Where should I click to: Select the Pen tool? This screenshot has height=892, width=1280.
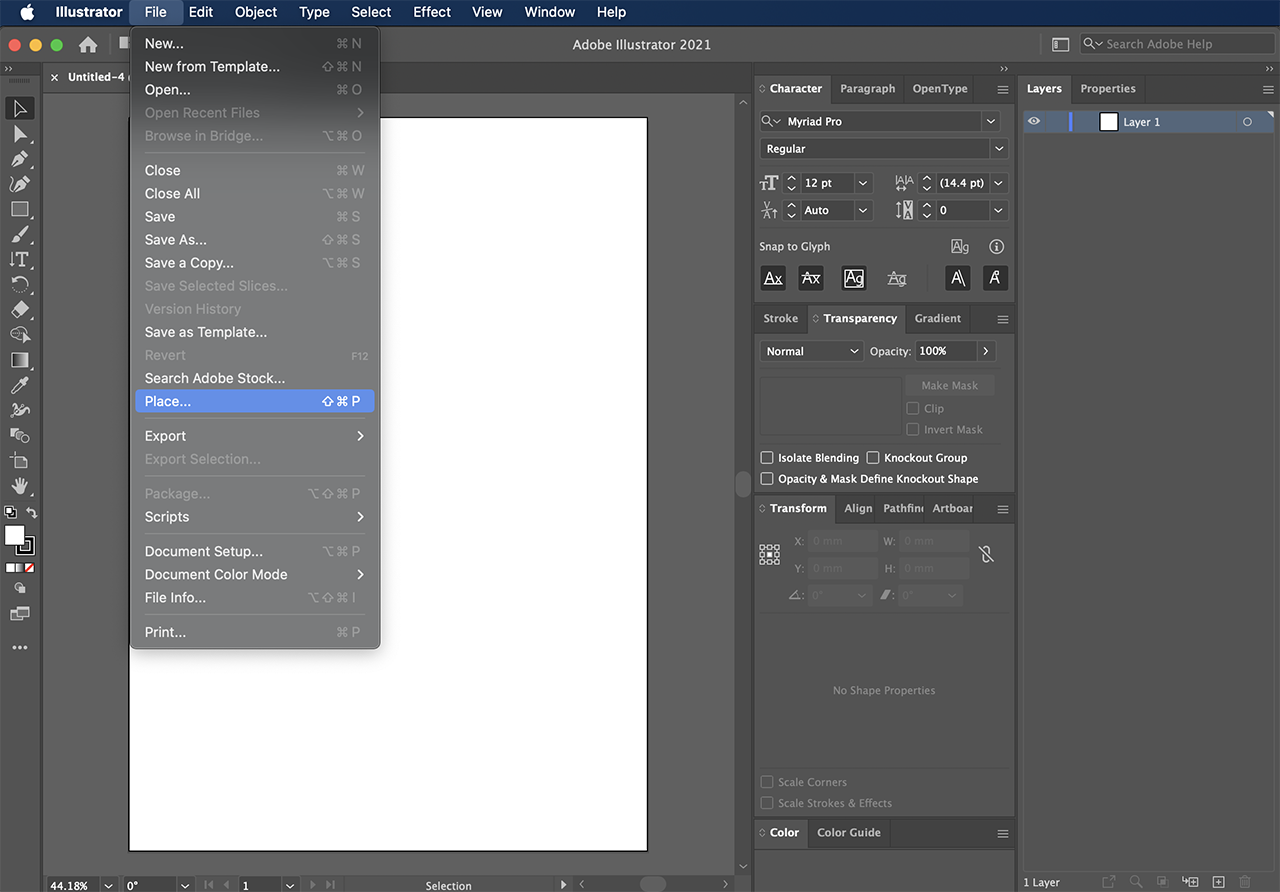point(20,159)
